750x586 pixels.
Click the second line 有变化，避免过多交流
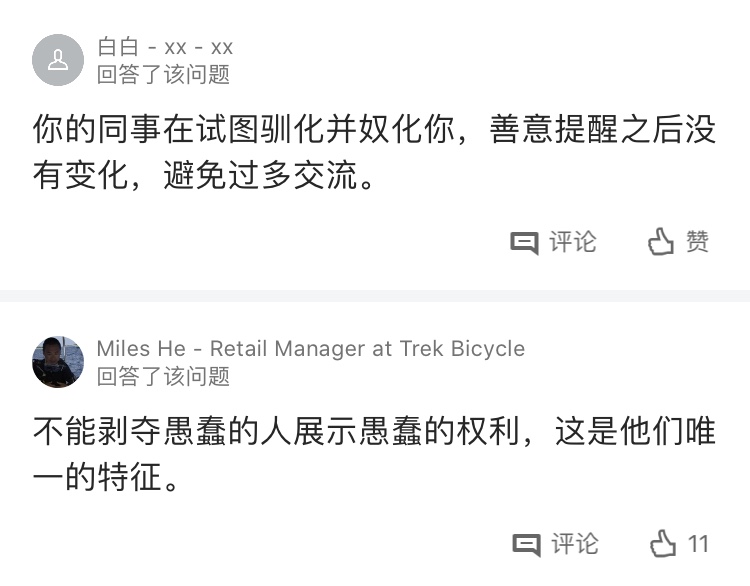point(204,175)
